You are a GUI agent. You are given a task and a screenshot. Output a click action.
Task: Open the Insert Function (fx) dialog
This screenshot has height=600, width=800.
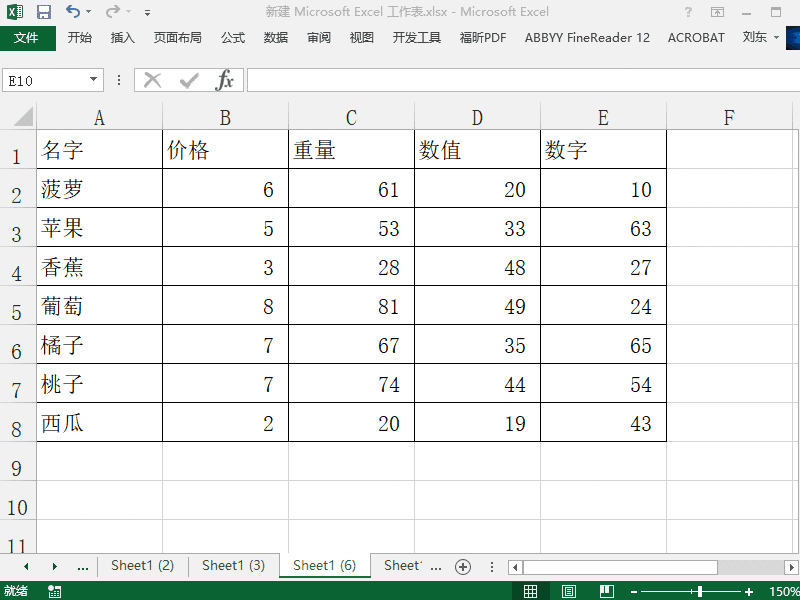[x=225, y=79]
